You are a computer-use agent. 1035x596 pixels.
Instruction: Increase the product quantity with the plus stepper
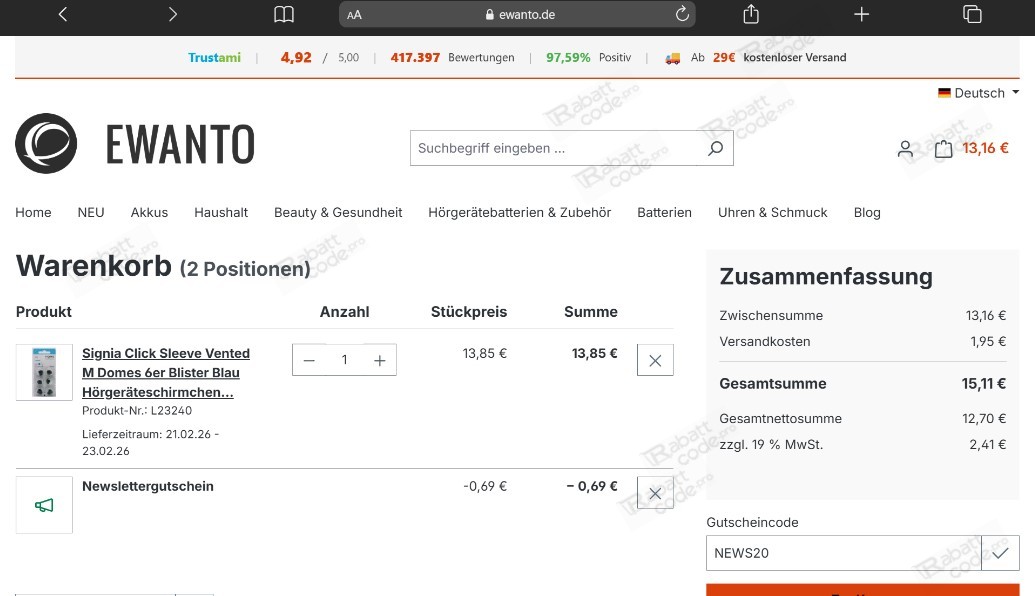point(379,359)
